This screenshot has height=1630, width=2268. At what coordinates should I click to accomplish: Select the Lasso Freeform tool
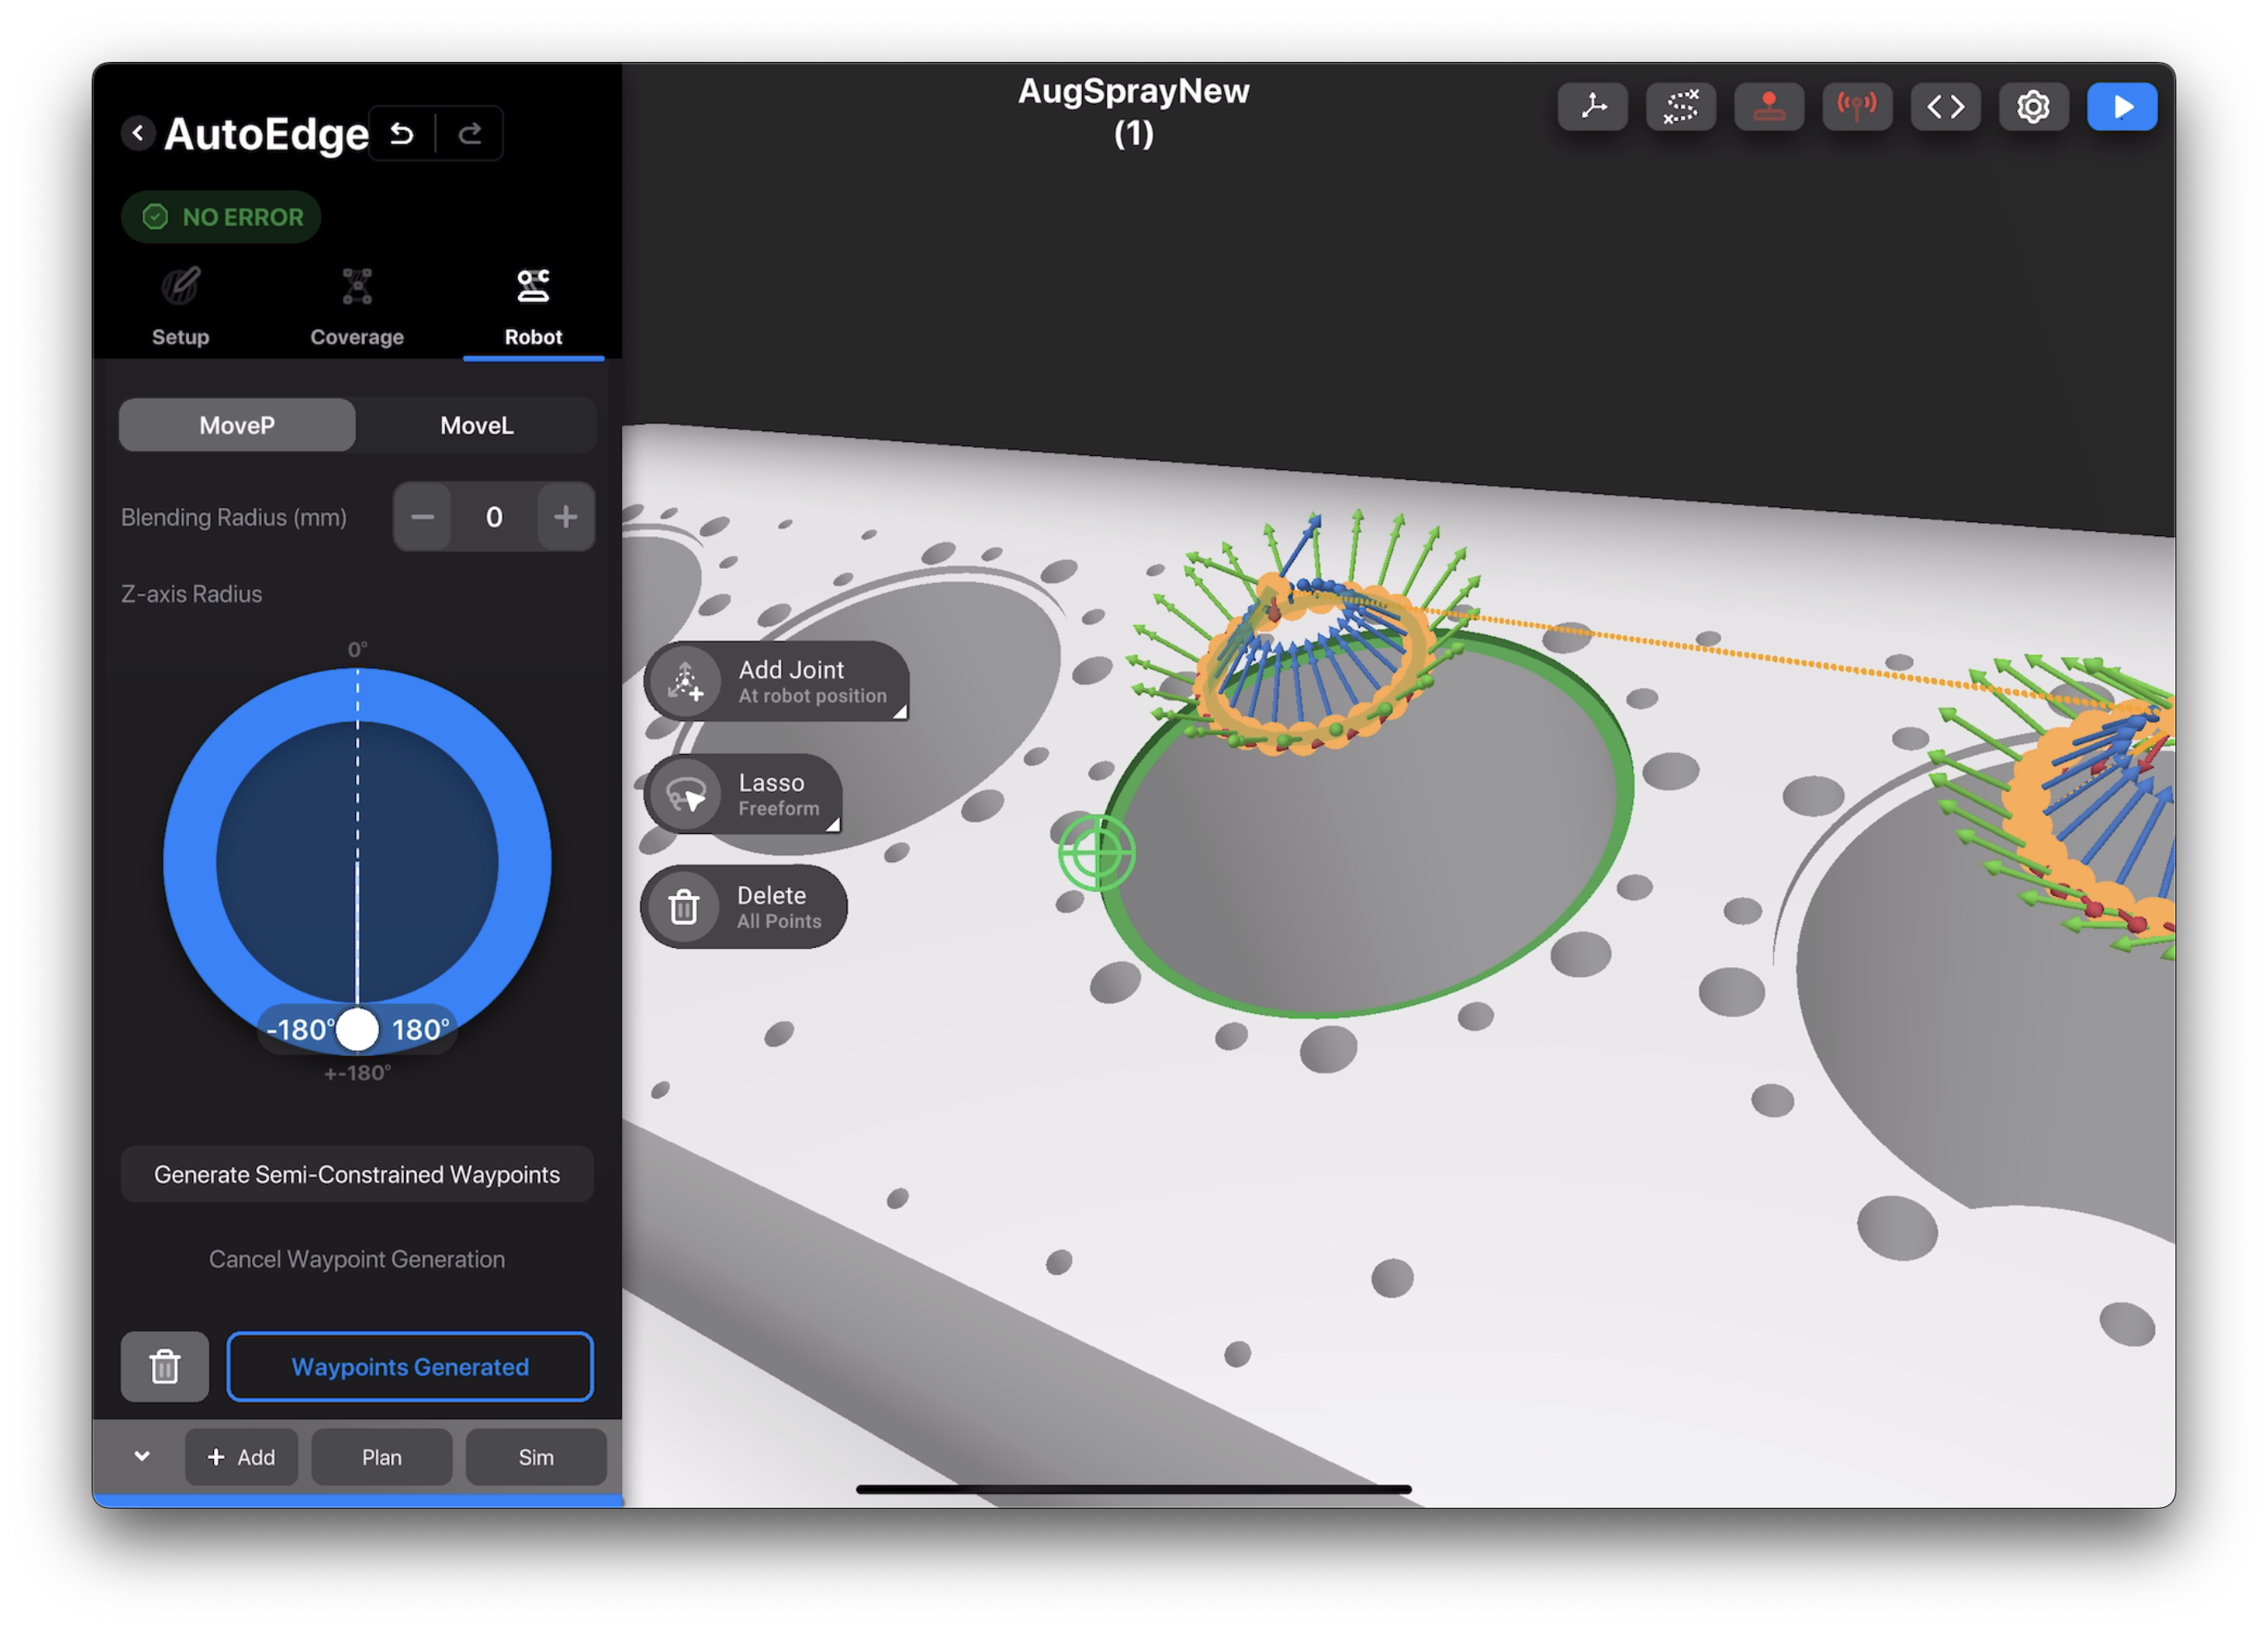(x=743, y=794)
